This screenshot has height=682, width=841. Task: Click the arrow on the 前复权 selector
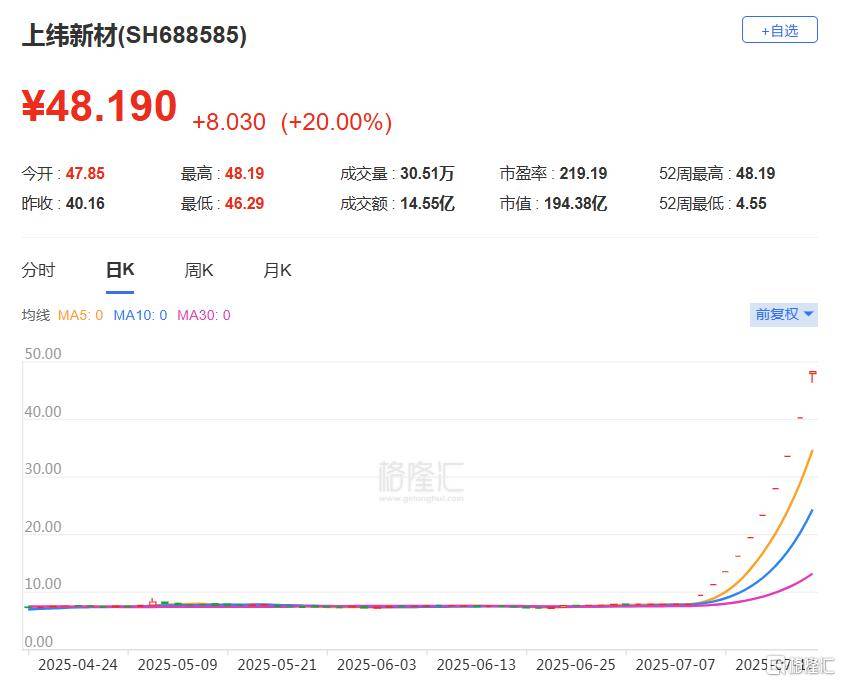coord(806,315)
